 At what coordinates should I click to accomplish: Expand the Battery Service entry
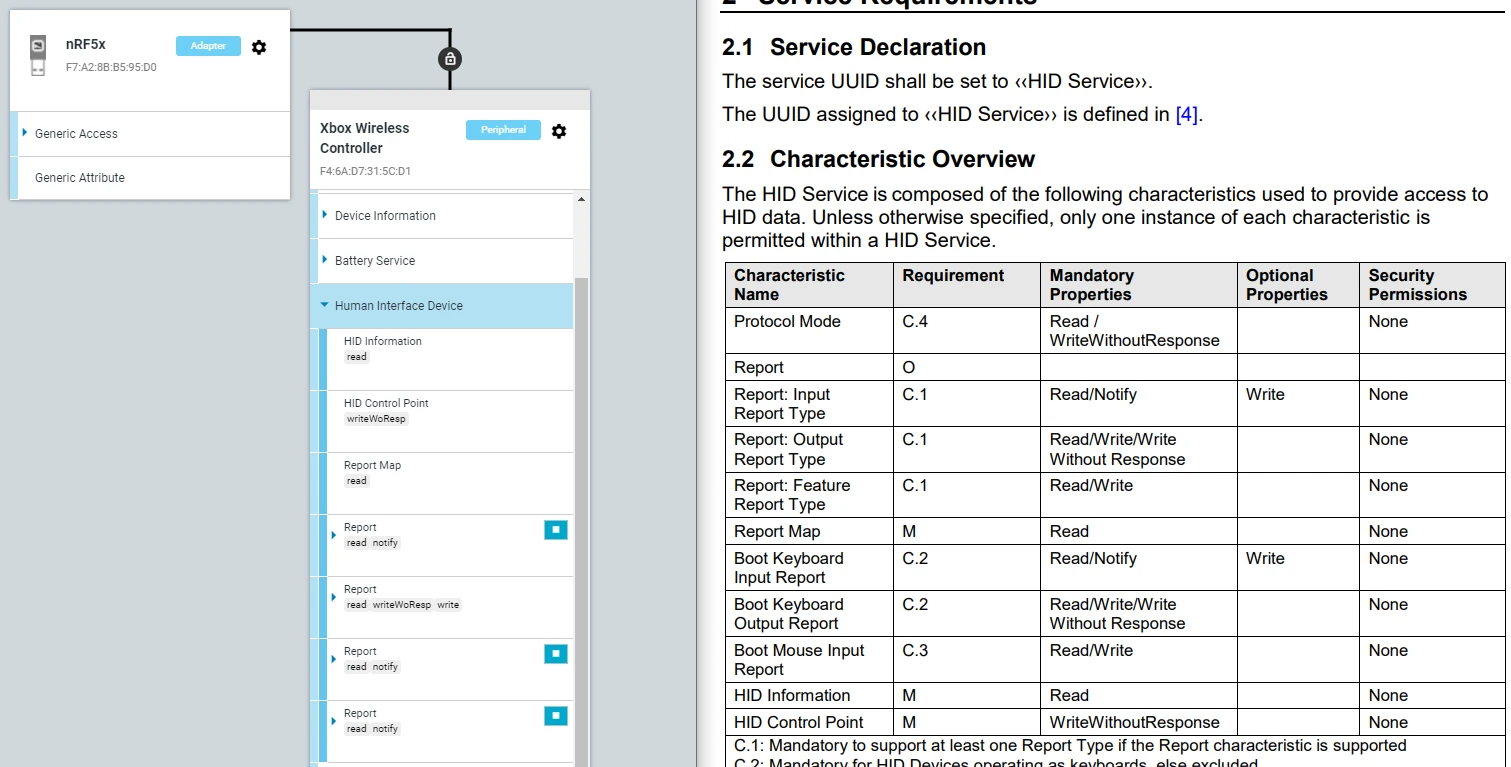point(325,260)
